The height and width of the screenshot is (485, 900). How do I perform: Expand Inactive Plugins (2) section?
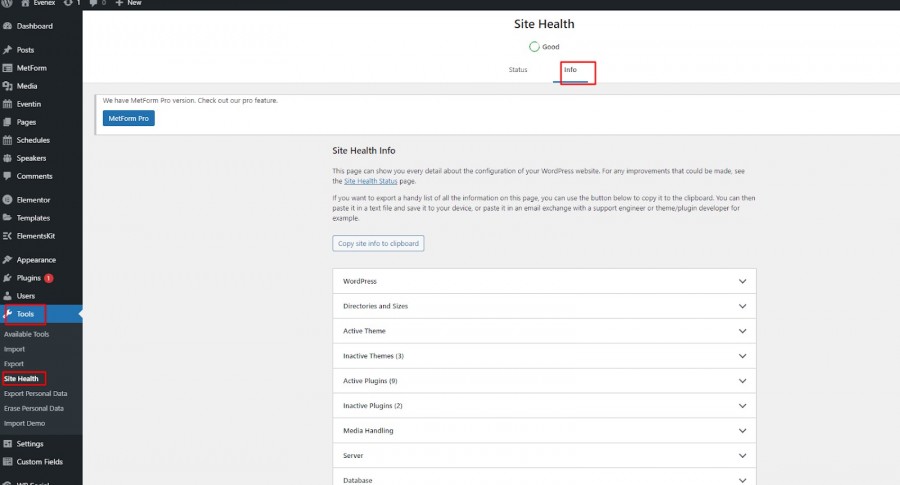544,406
